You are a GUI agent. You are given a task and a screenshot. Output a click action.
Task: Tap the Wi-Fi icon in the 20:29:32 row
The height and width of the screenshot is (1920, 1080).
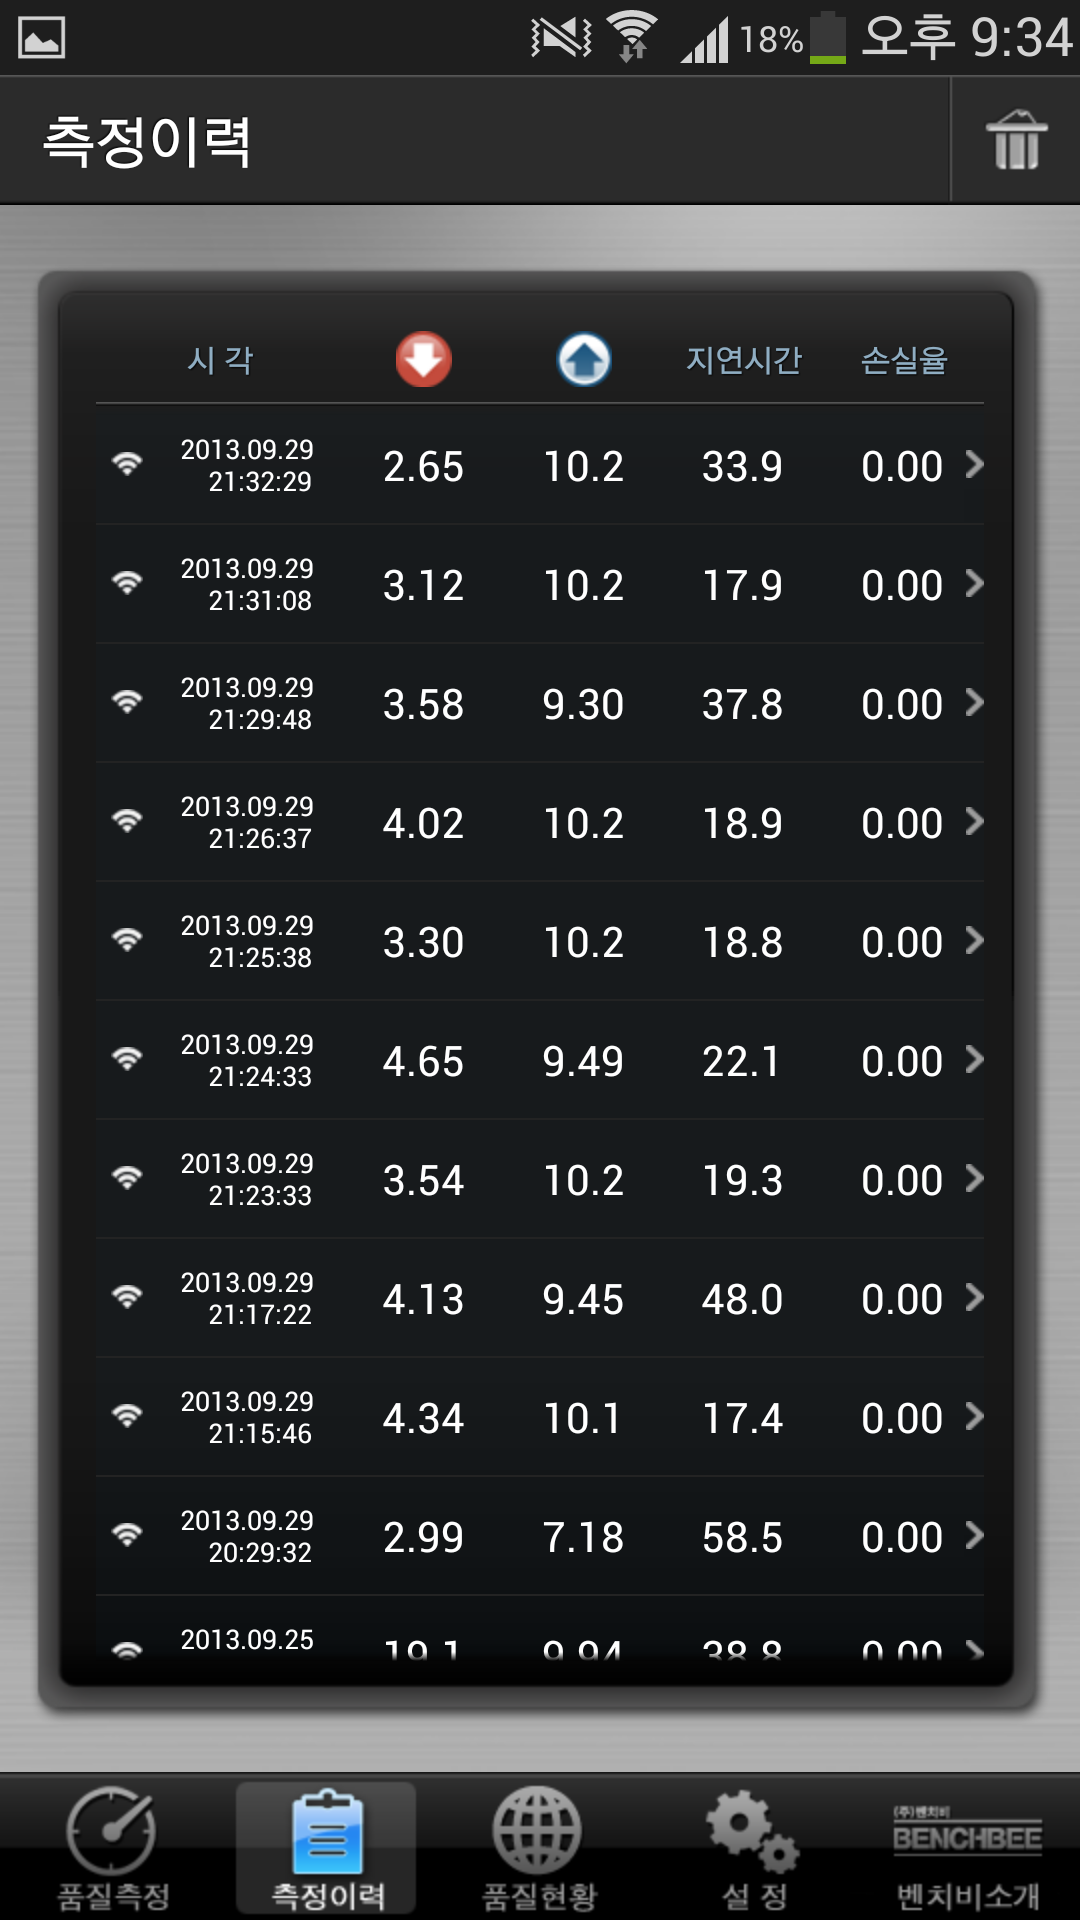pyautogui.click(x=127, y=1535)
